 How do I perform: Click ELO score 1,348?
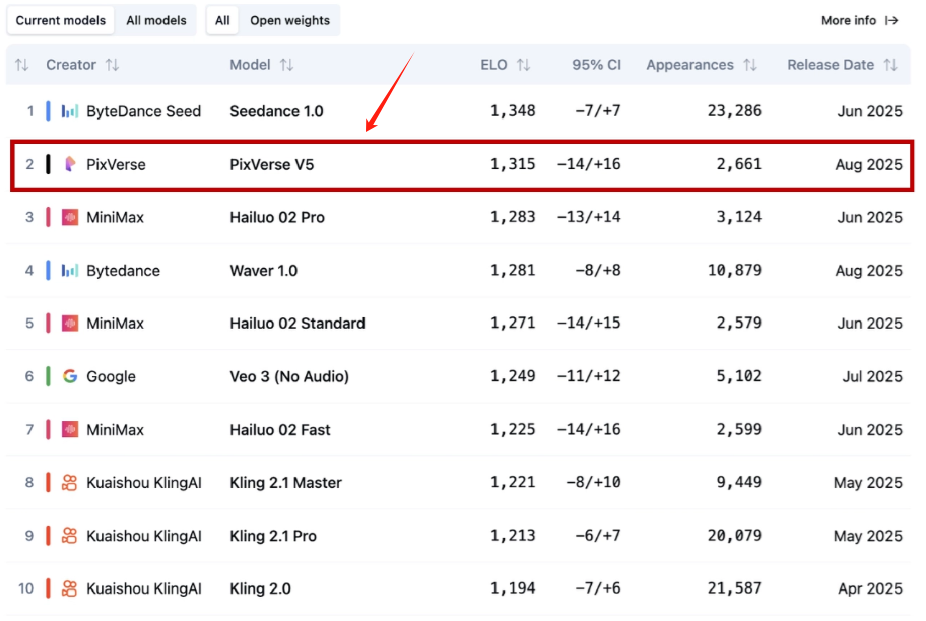click(x=513, y=111)
